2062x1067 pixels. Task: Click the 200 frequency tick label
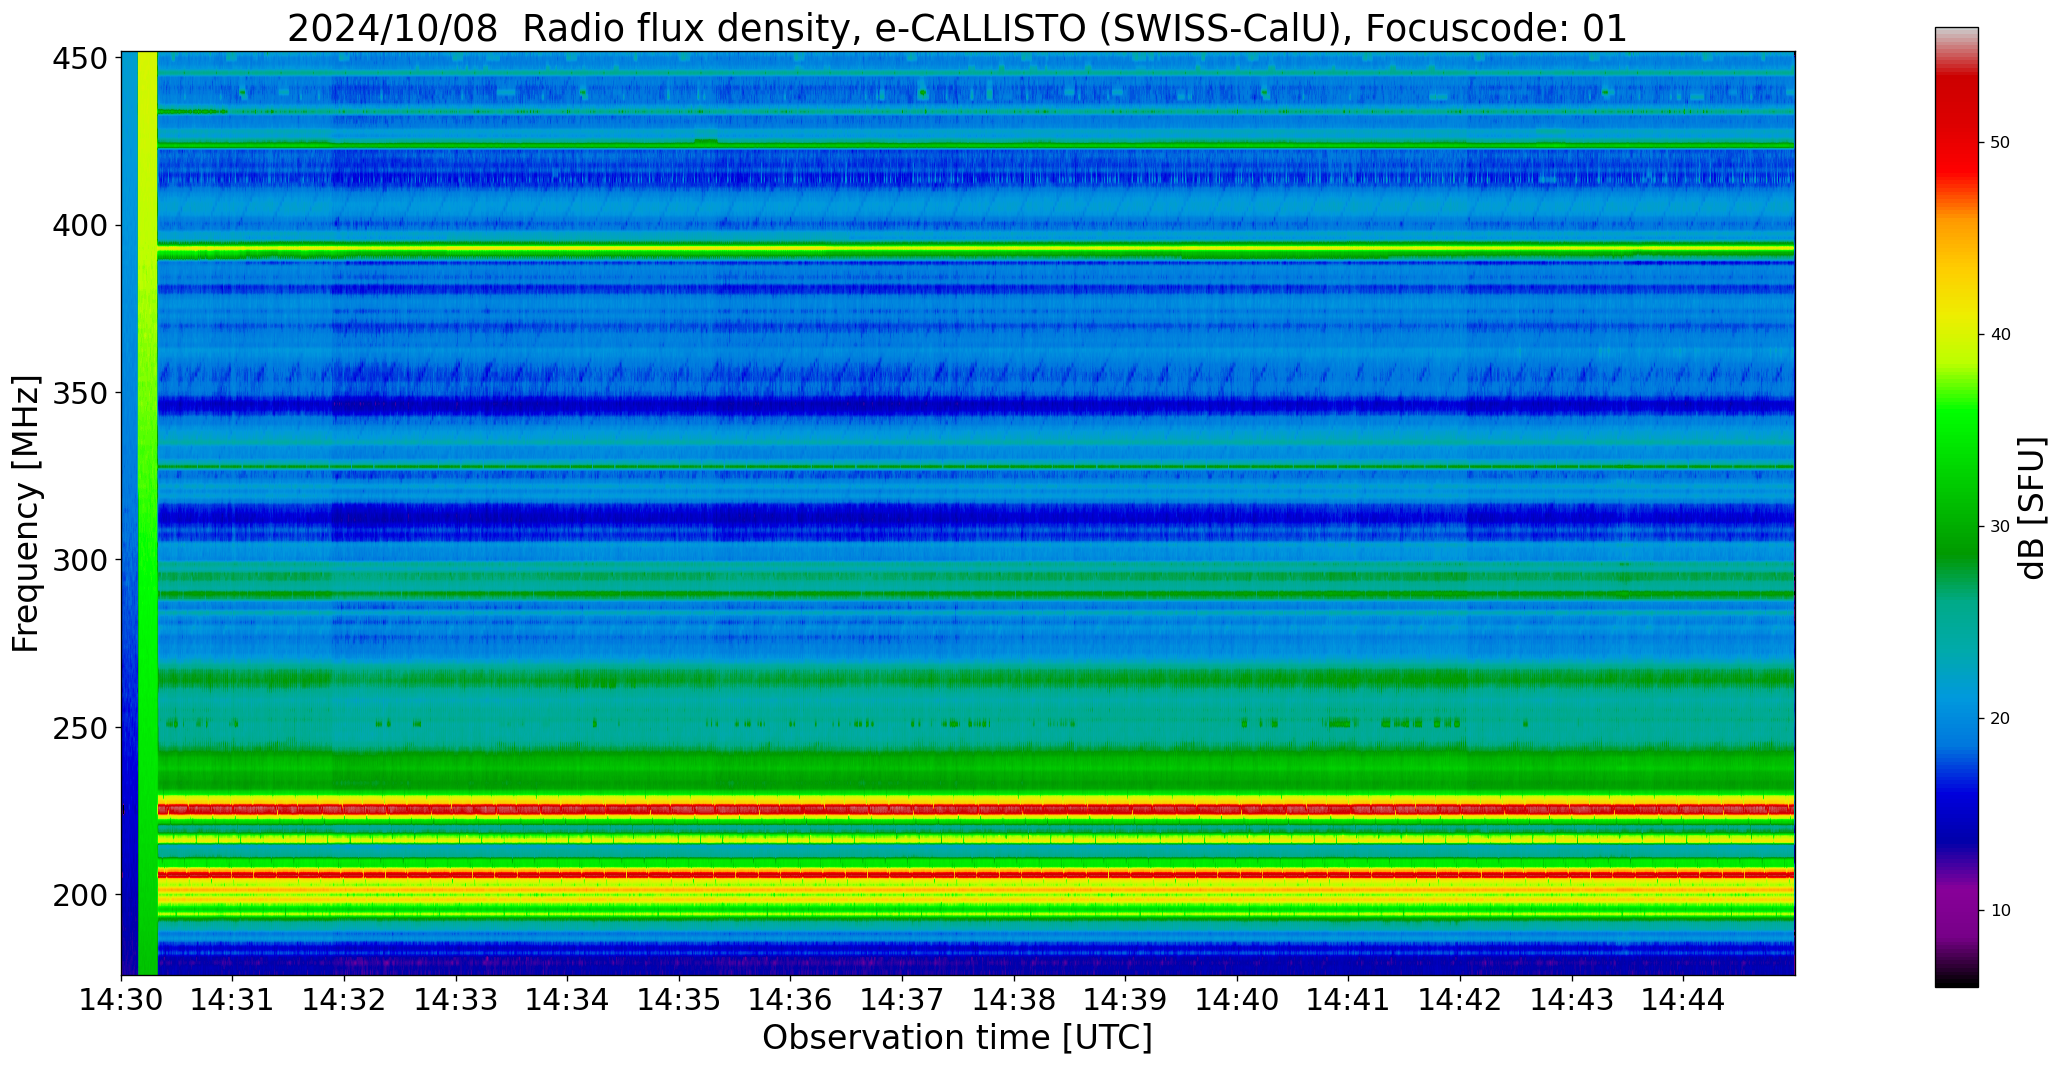coord(79,894)
